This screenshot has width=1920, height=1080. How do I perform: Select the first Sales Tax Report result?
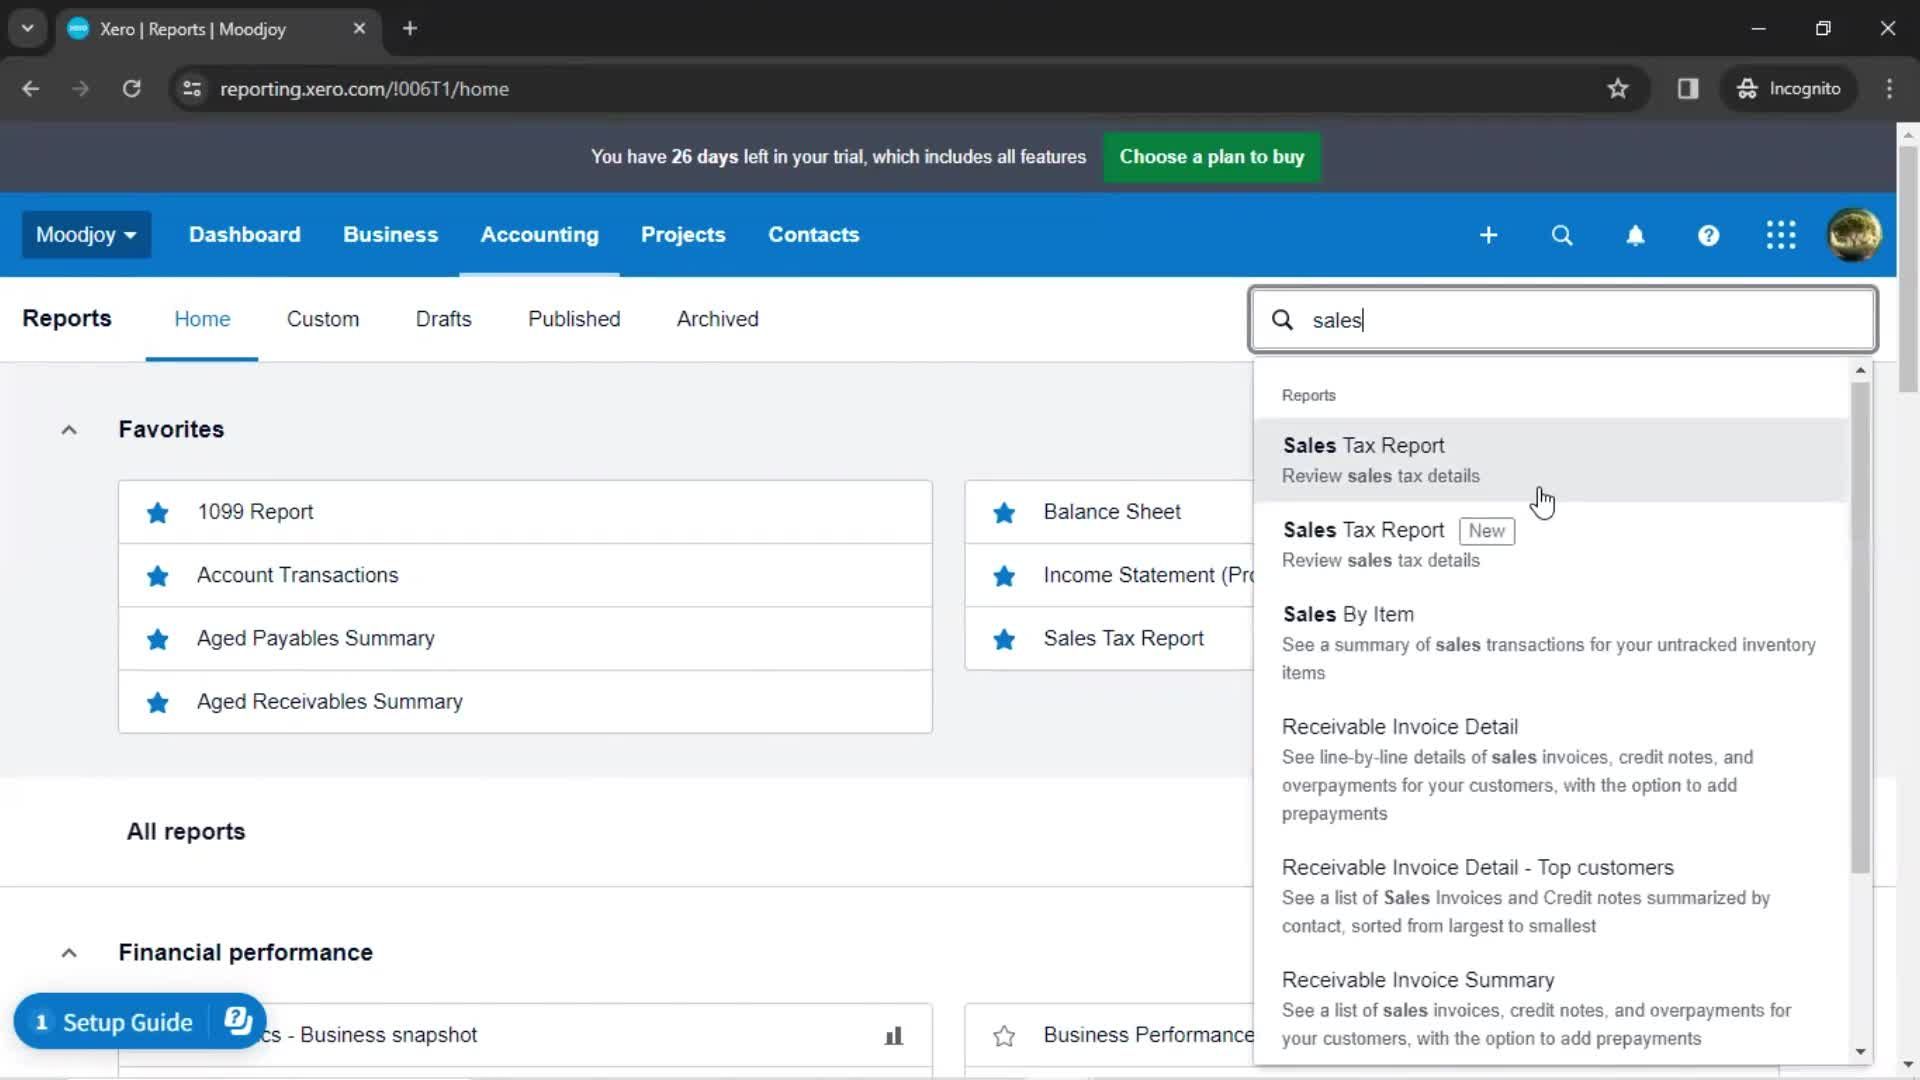pyautogui.click(x=1550, y=460)
